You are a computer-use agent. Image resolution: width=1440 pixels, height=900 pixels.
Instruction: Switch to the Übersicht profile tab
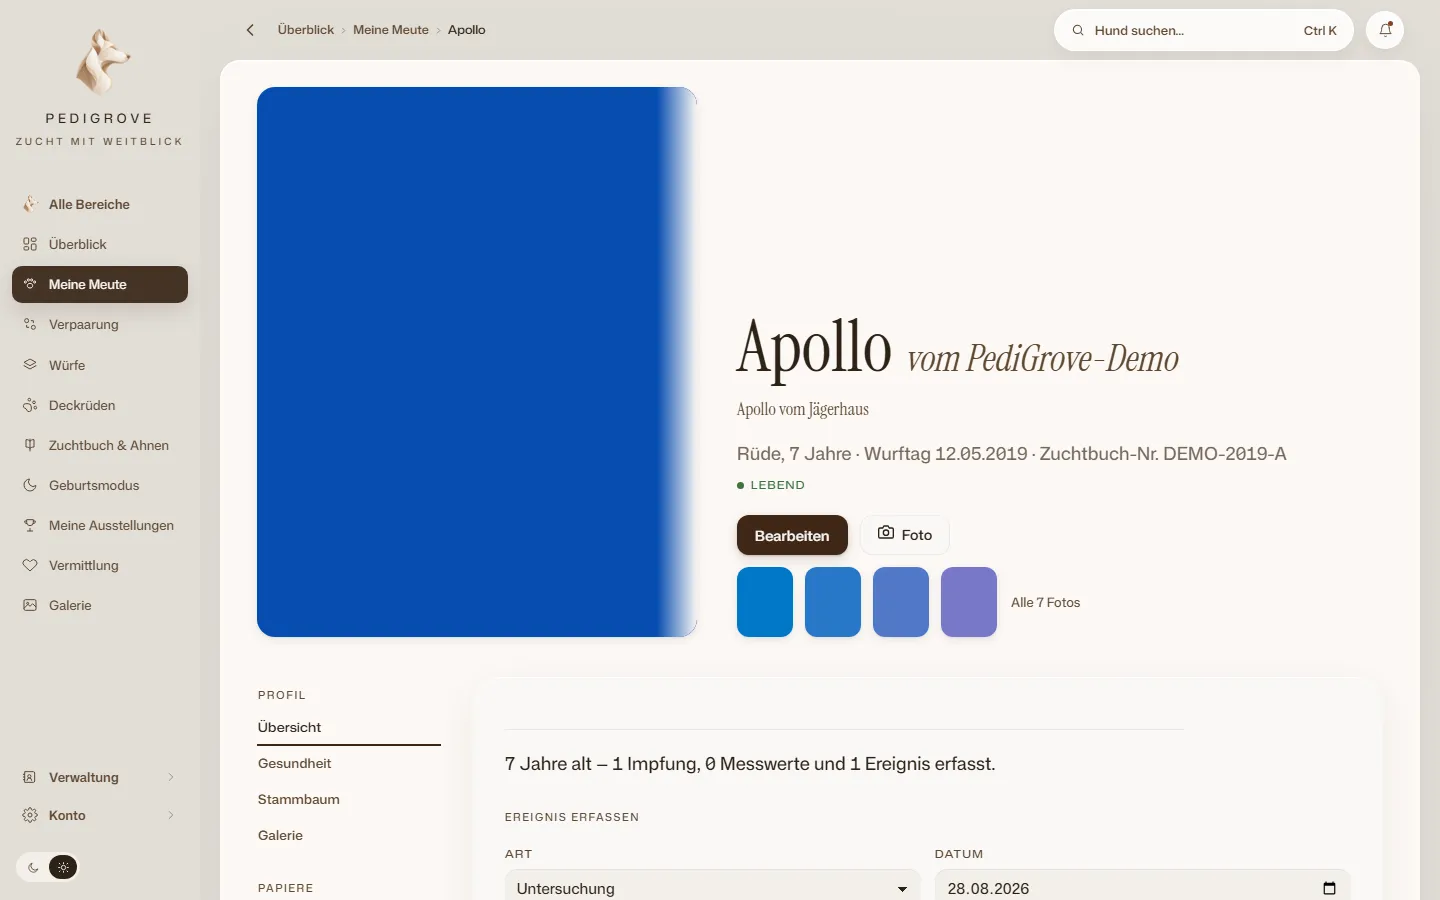point(349,727)
